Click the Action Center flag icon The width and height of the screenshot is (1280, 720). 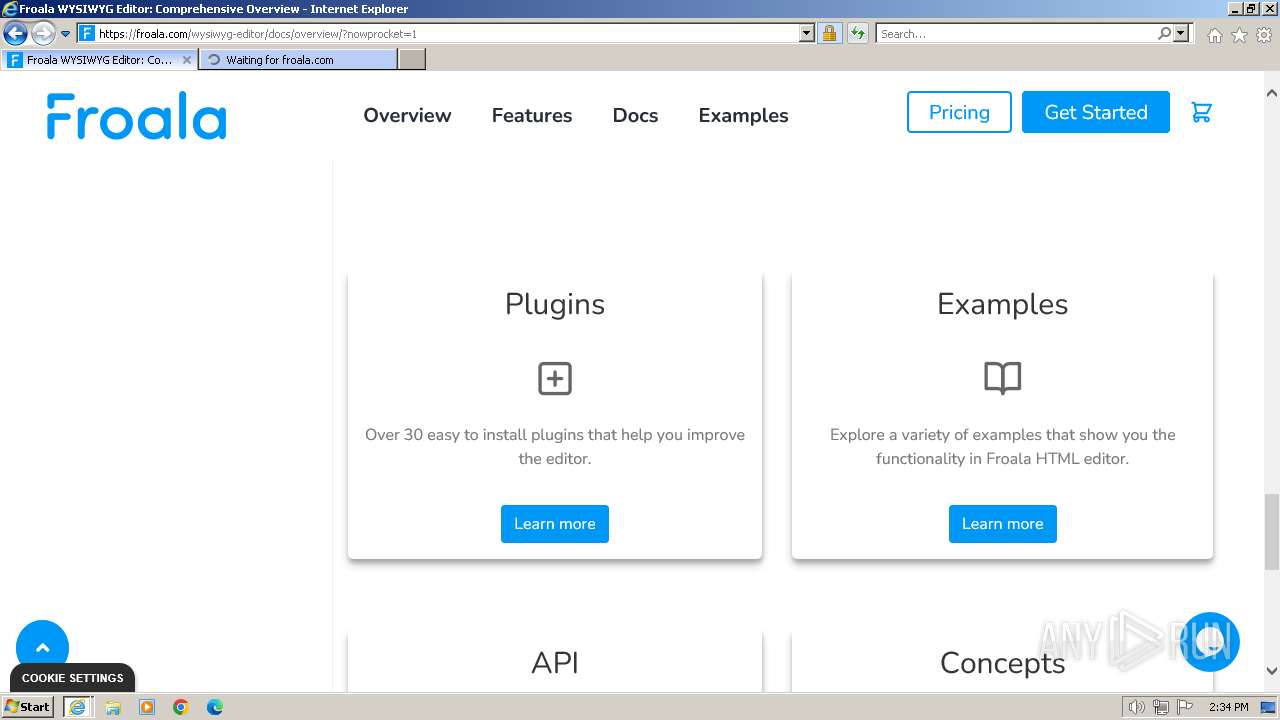click(x=1184, y=707)
